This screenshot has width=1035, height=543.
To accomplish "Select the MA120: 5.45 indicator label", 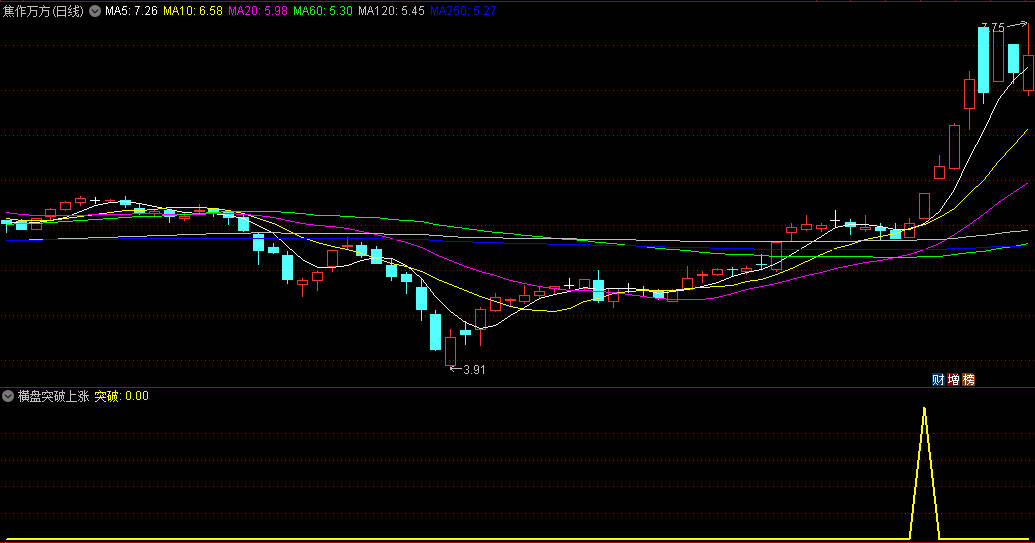I will coord(391,11).
